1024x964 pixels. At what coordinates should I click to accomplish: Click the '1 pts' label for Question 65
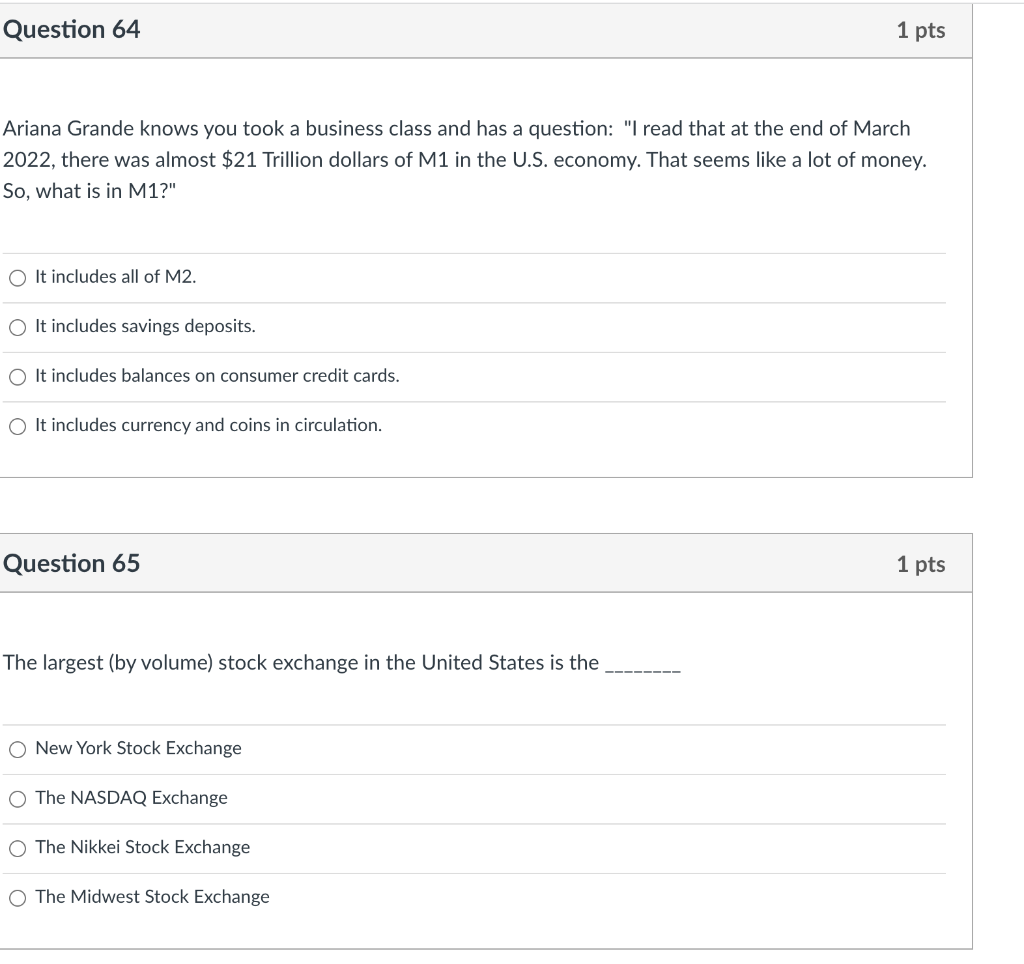920,565
